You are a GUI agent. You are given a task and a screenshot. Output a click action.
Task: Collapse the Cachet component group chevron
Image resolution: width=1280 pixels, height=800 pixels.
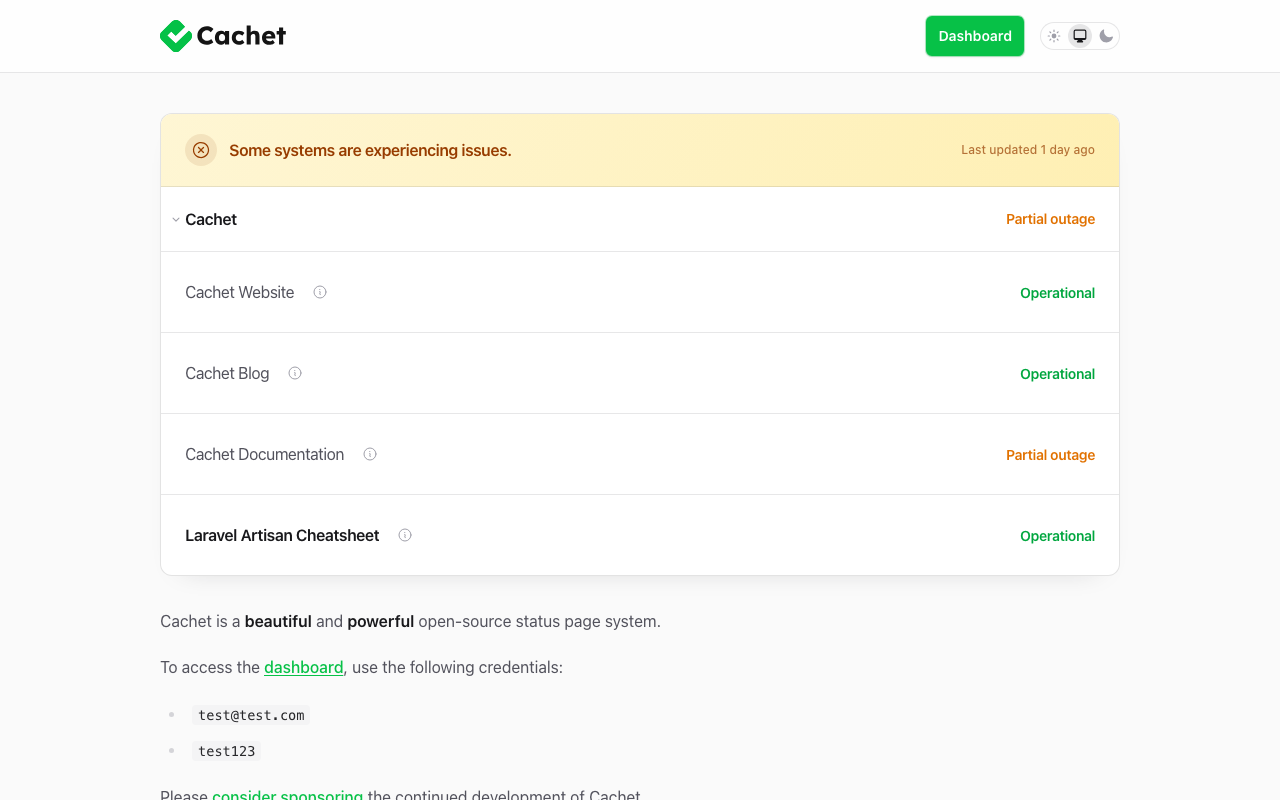[176, 220]
